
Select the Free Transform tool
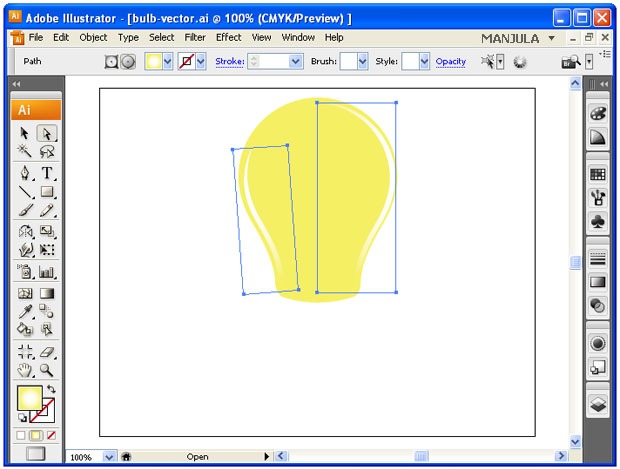click(47, 250)
